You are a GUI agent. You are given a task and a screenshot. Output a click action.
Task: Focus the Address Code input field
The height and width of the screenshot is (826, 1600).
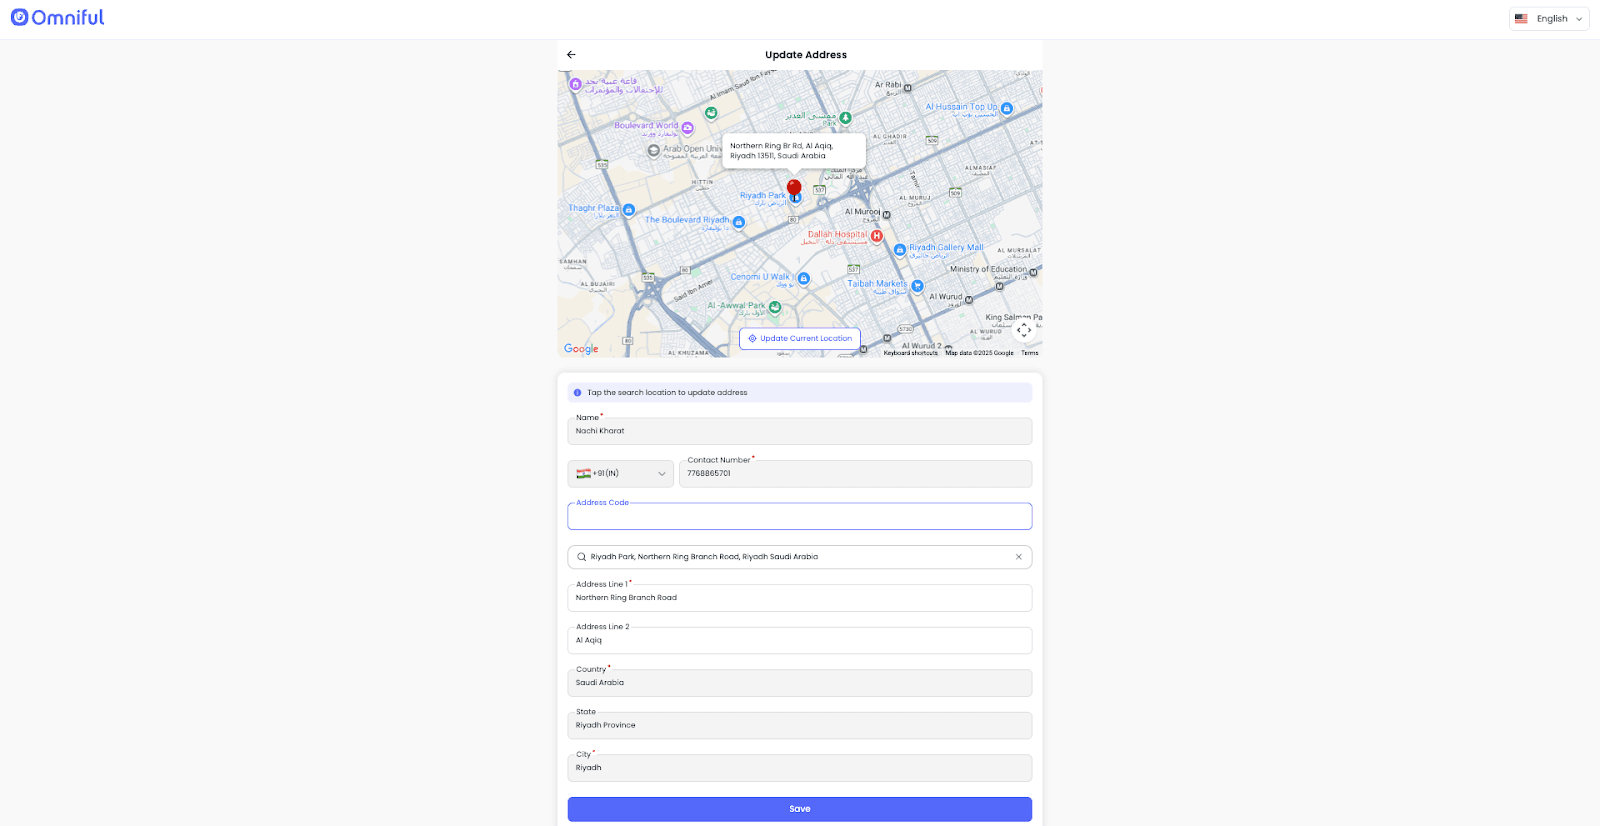point(799,517)
